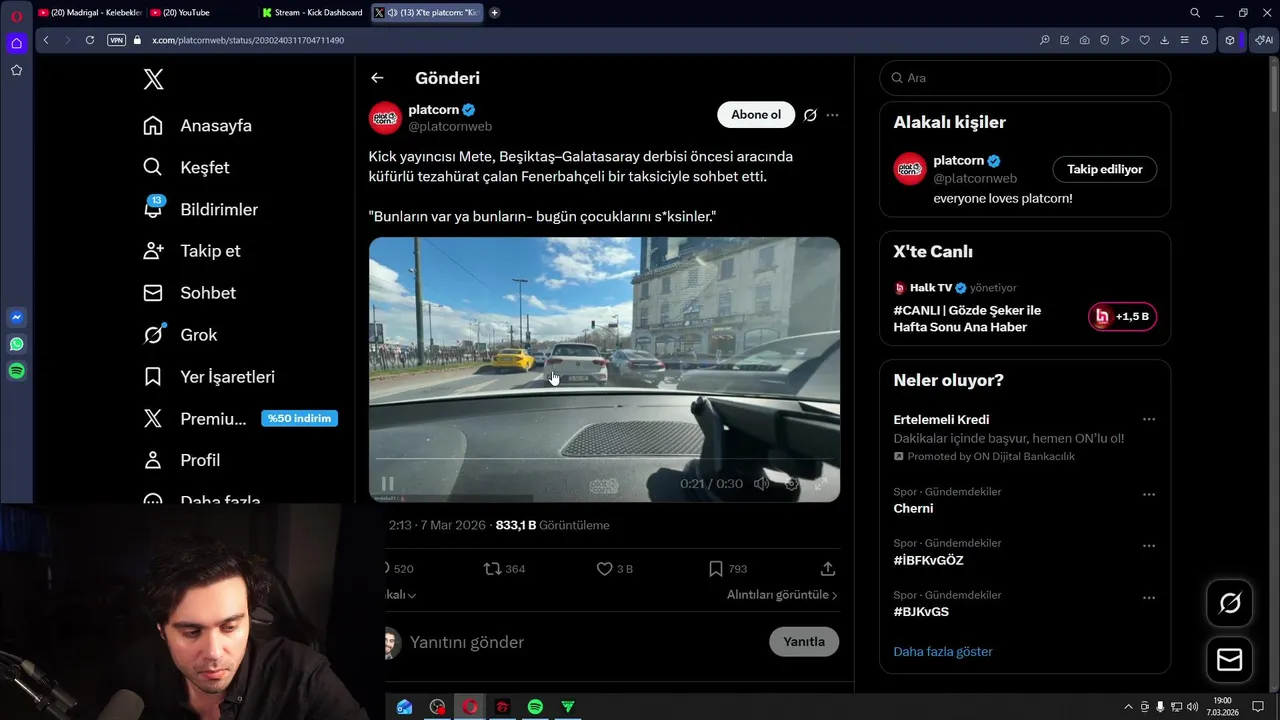Viewport: 1280px width, 720px height.
Task: Open a new browser tab
Action: point(494,13)
